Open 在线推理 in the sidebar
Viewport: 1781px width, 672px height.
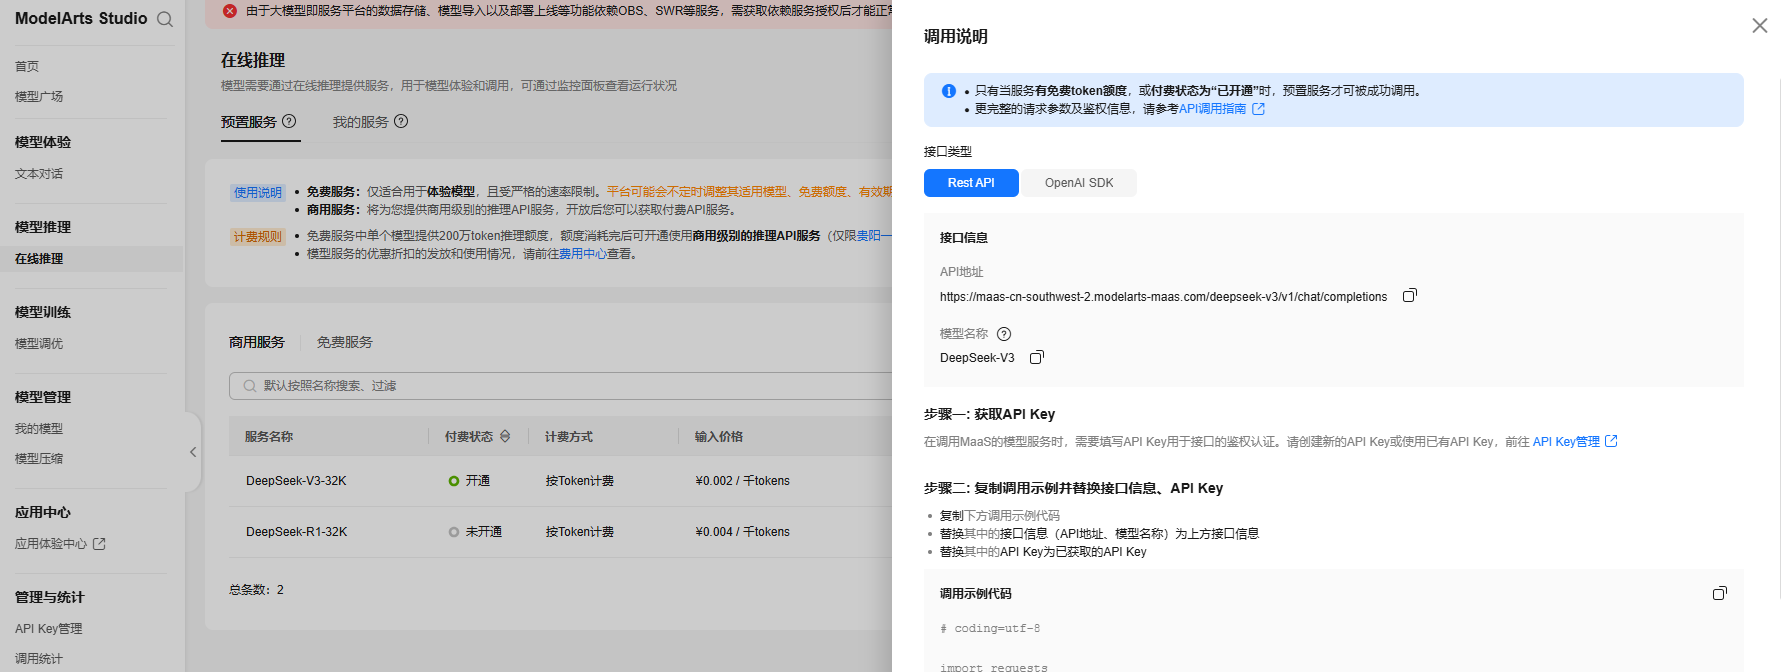coord(39,258)
